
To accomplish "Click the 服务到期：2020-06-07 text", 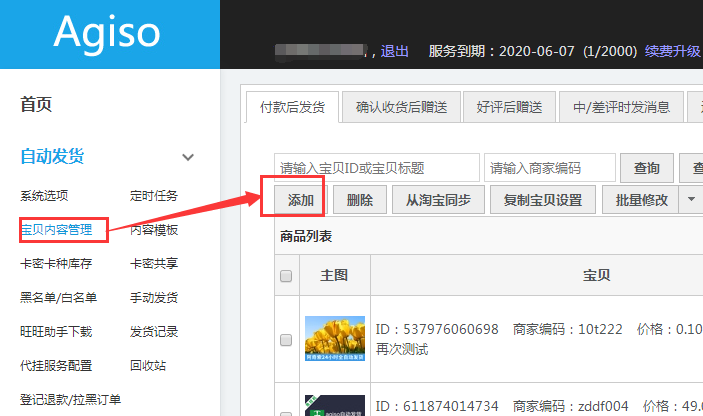I will 501,51.
